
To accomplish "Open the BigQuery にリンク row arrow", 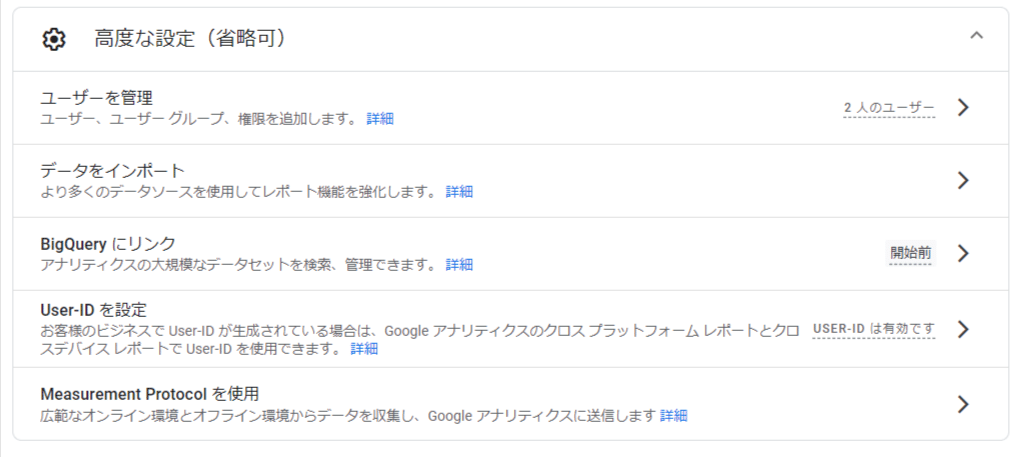I will pos(963,253).
